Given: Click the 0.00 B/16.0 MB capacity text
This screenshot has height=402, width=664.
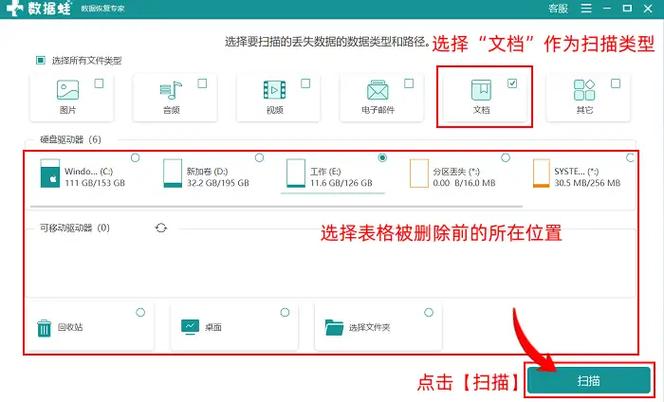Looking at the screenshot, I should 464,183.
